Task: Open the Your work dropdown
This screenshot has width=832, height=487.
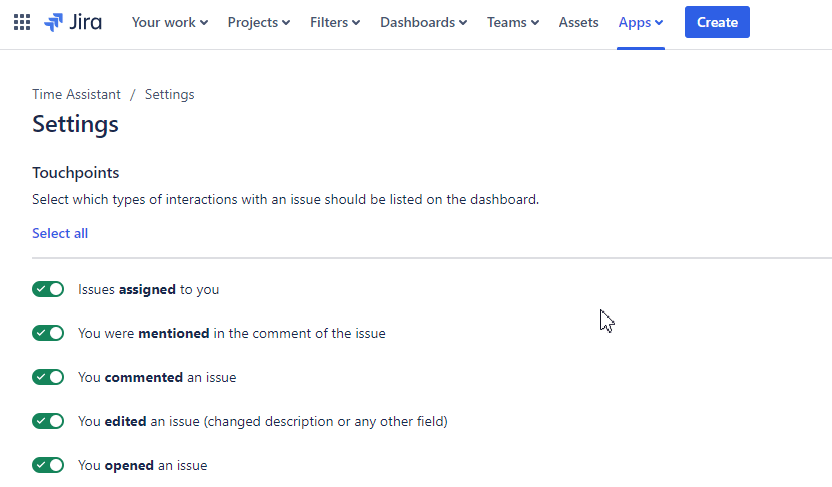Action: coord(170,22)
